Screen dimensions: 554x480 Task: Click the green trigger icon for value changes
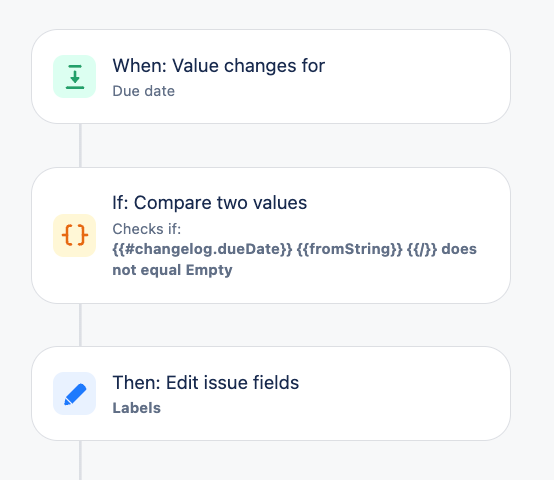(x=75, y=76)
